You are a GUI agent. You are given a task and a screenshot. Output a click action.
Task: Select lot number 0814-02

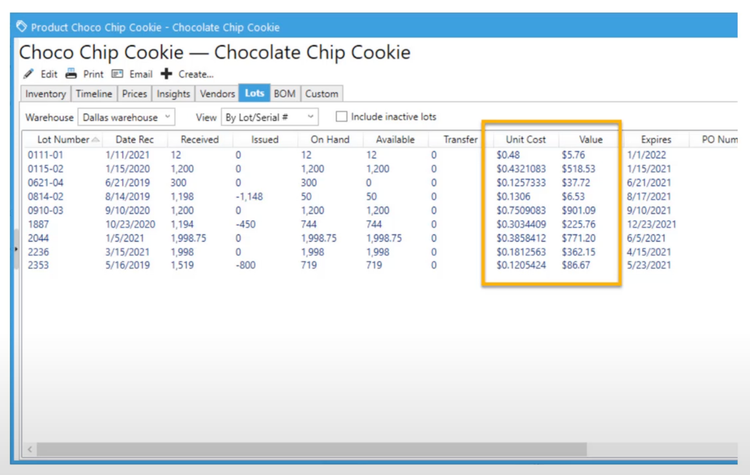[45, 197]
